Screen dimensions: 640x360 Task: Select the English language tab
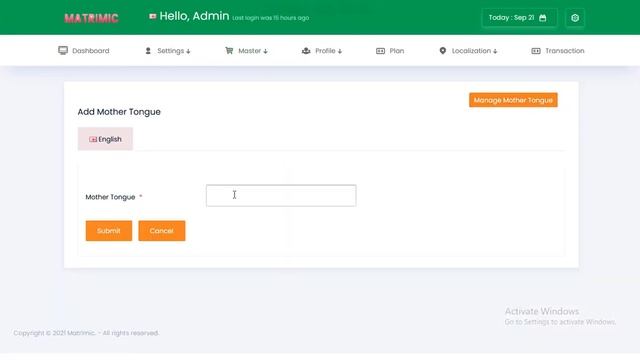point(105,139)
